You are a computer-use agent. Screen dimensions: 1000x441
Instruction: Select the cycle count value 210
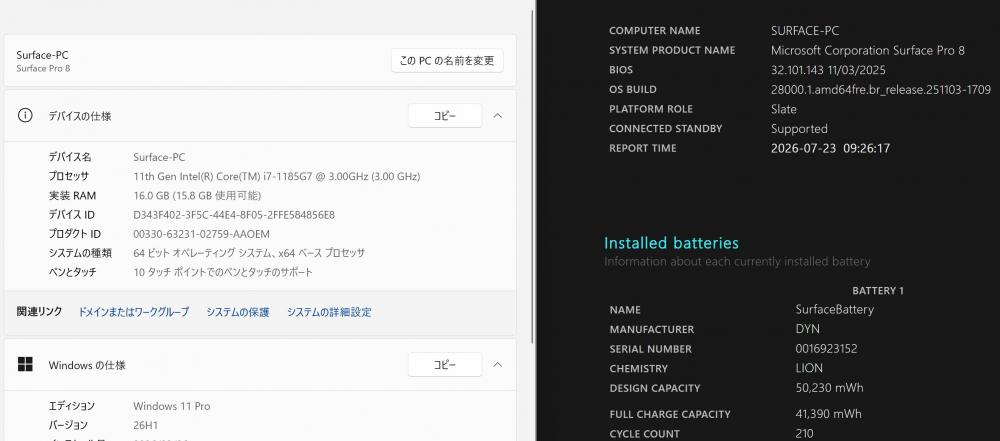(804, 434)
